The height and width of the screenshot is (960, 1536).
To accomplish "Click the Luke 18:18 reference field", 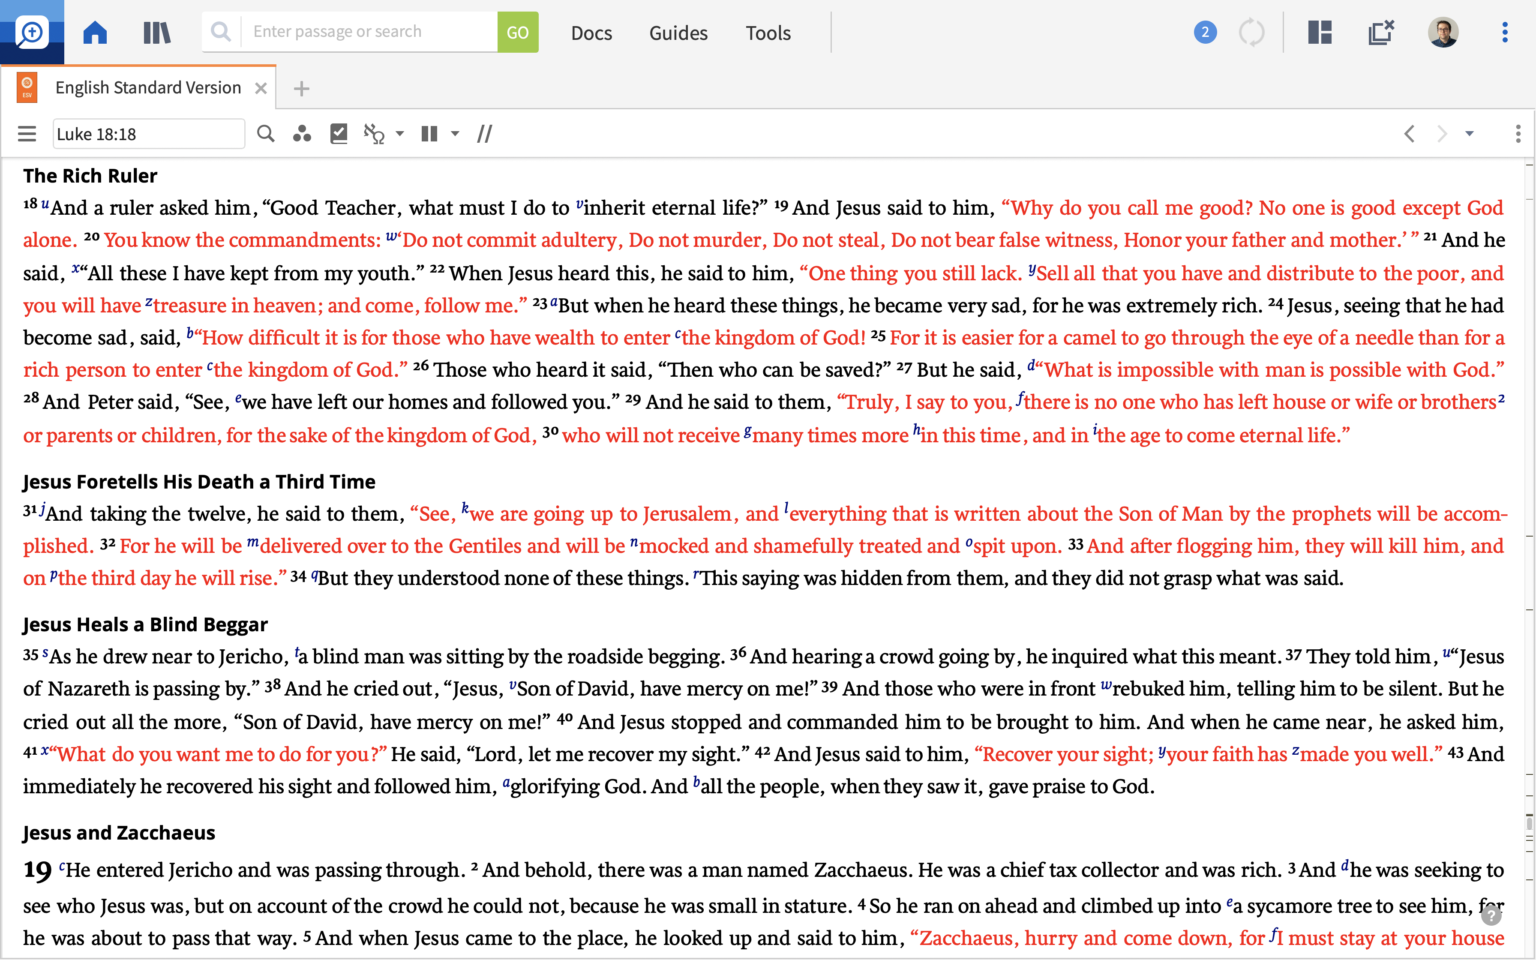I will [148, 133].
